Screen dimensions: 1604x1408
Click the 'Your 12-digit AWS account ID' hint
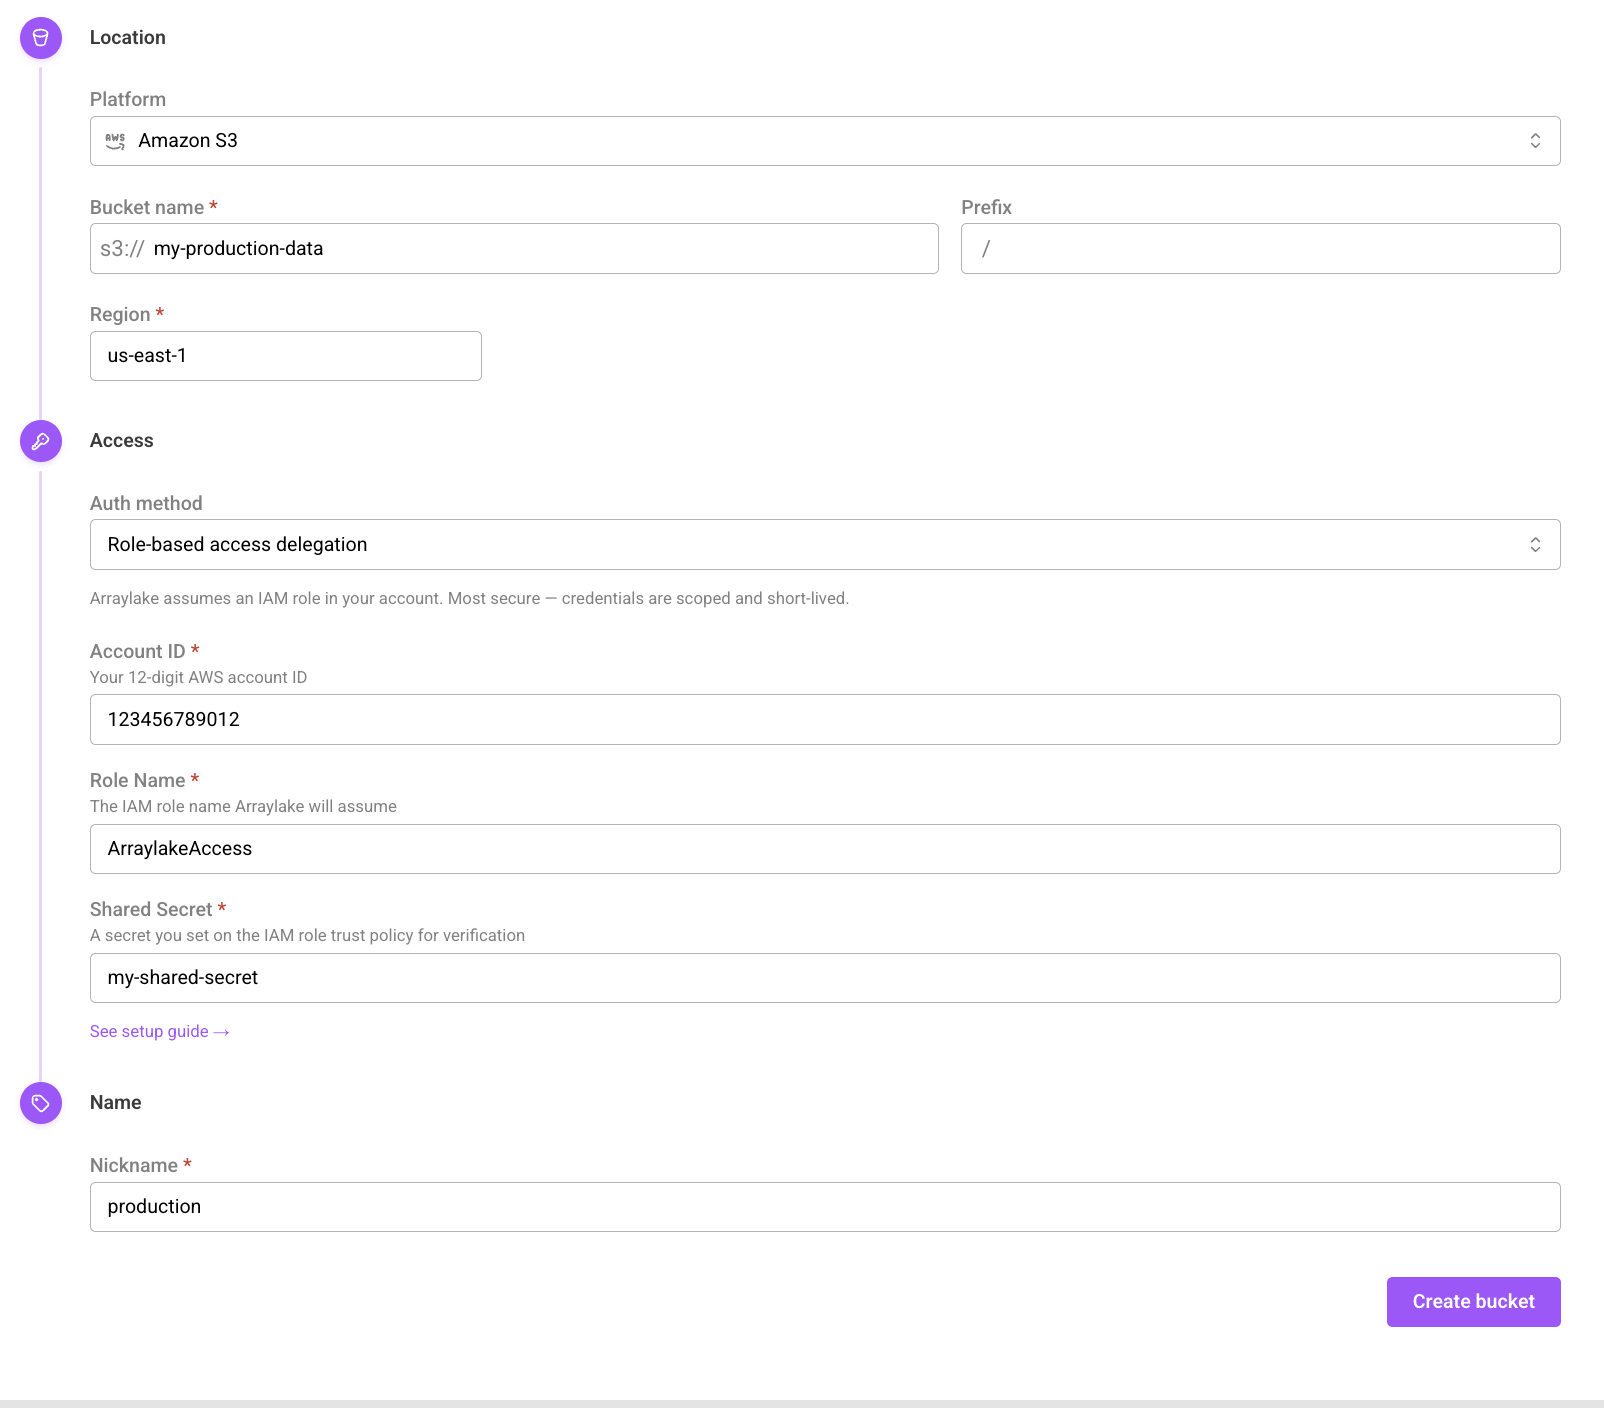click(199, 678)
